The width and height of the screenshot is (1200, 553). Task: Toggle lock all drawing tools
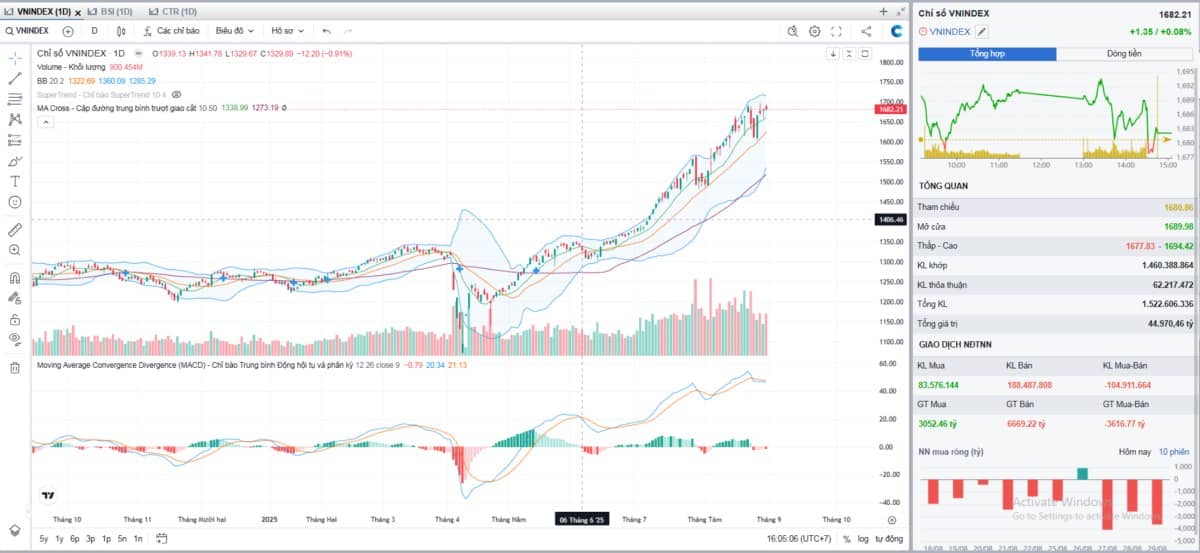(x=15, y=319)
